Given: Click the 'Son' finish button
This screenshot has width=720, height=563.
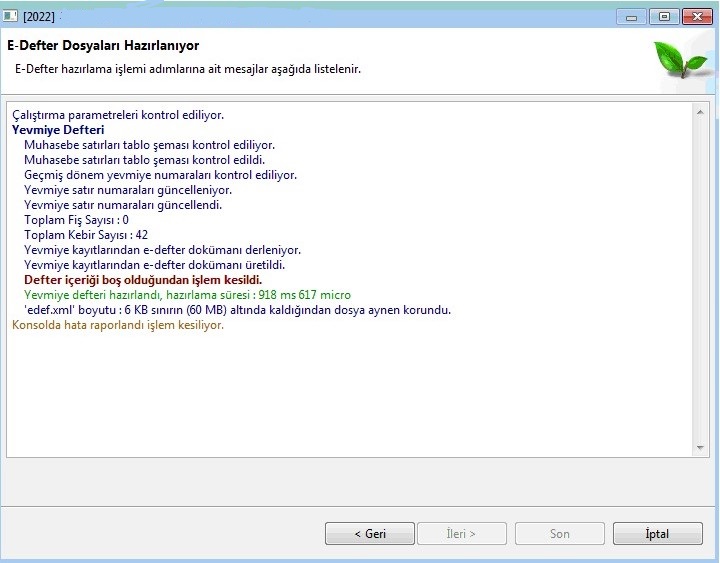Looking at the screenshot, I should pos(560,534).
